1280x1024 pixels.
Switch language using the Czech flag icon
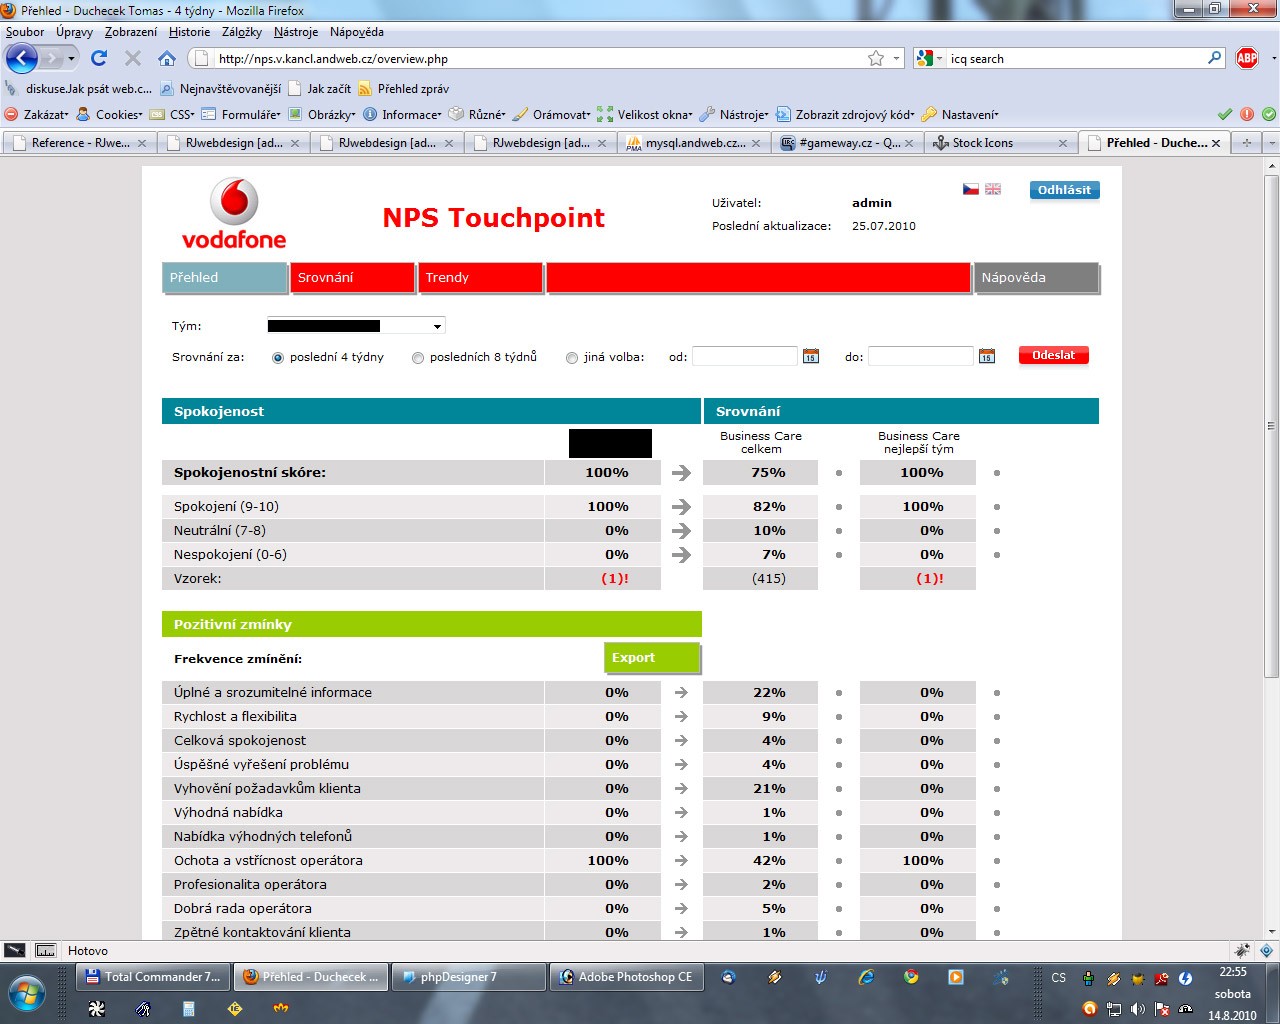(970, 189)
